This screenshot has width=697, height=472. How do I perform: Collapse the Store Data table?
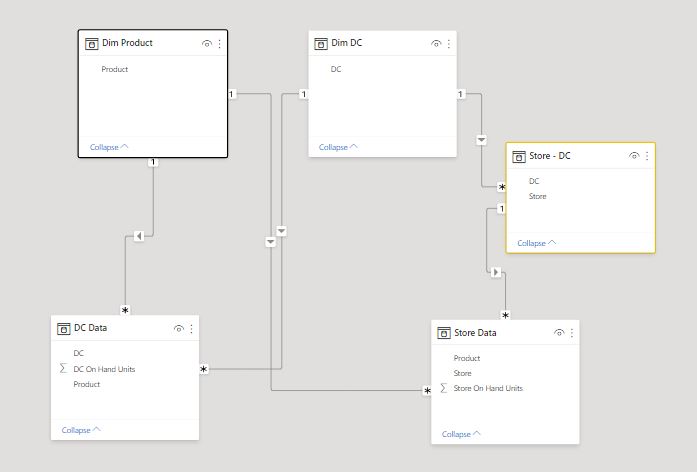[x=461, y=434]
